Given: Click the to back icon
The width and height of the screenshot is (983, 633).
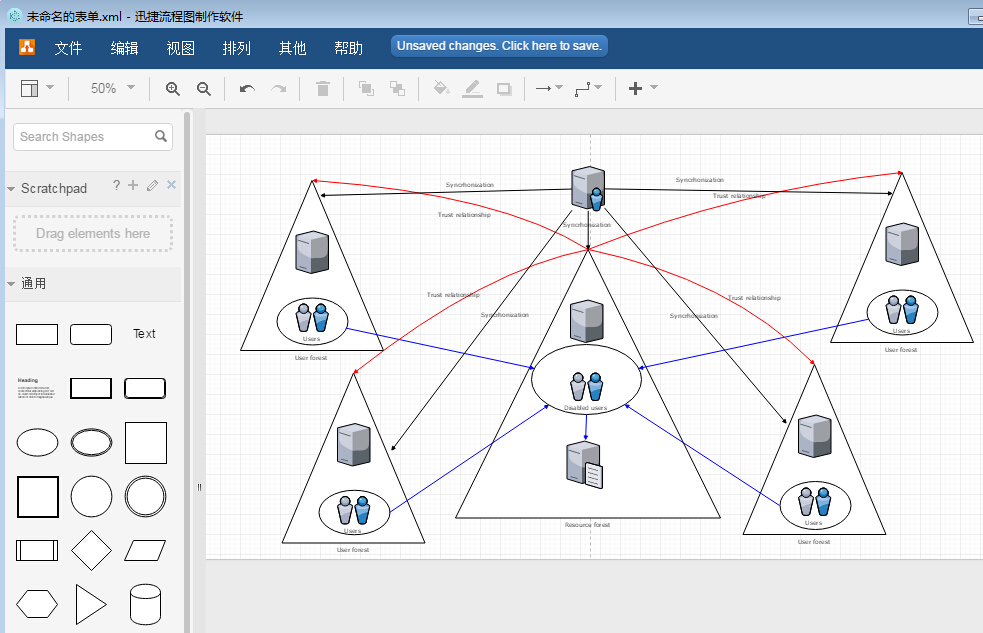Looking at the screenshot, I should click(397, 89).
